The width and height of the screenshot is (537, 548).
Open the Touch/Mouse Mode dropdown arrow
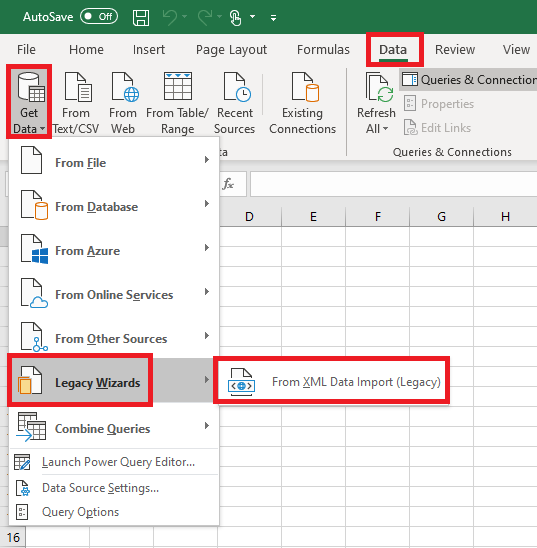point(252,16)
